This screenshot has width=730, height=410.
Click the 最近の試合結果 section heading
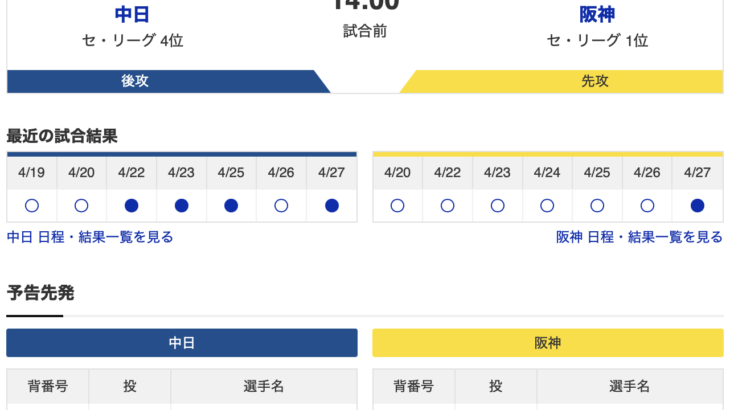[x=62, y=136]
